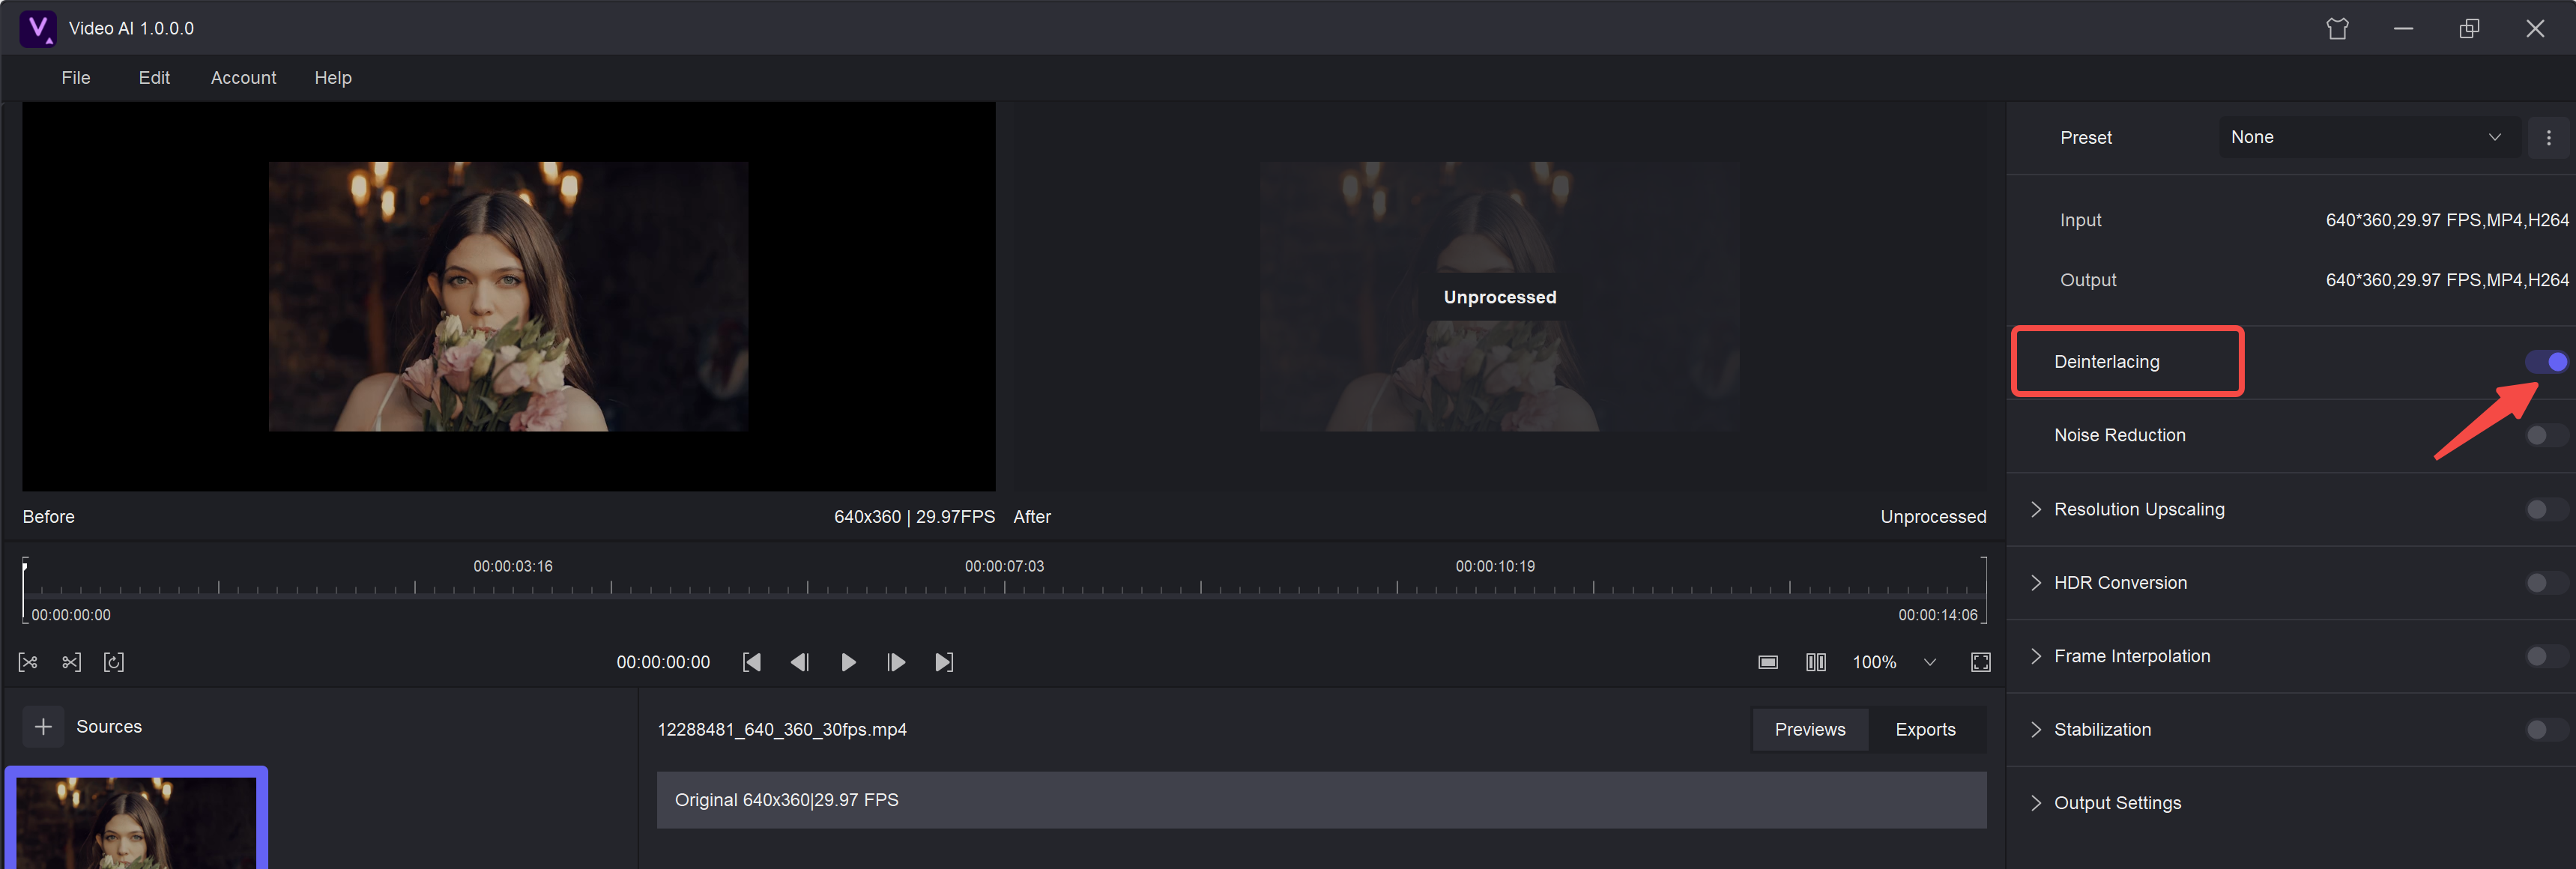Enable the Resolution Upscaling toggle
This screenshot has width=2576, height=869.
[x=2546, y=509]
